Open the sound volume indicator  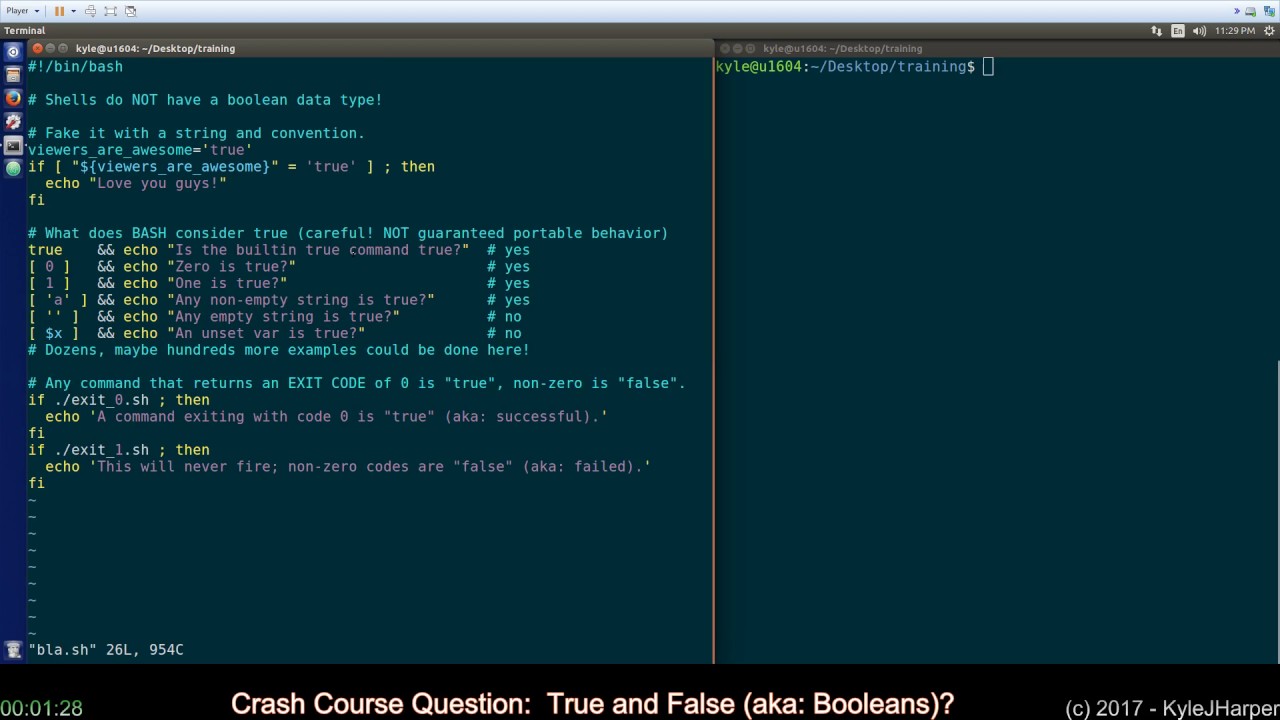click(x=1199, y=31)
